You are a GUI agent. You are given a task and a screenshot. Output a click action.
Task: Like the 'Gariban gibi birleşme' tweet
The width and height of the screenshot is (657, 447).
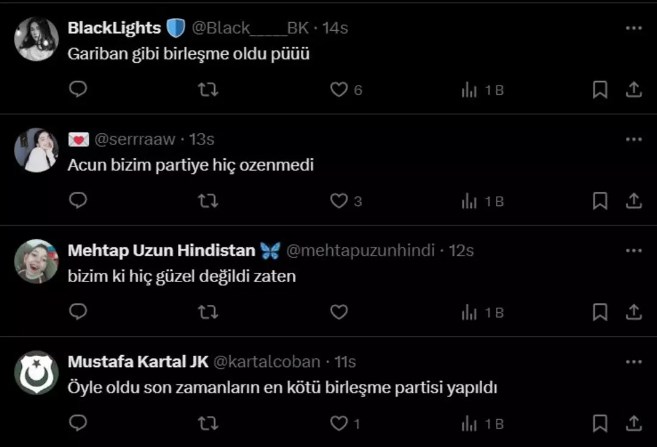coord(339,90)
